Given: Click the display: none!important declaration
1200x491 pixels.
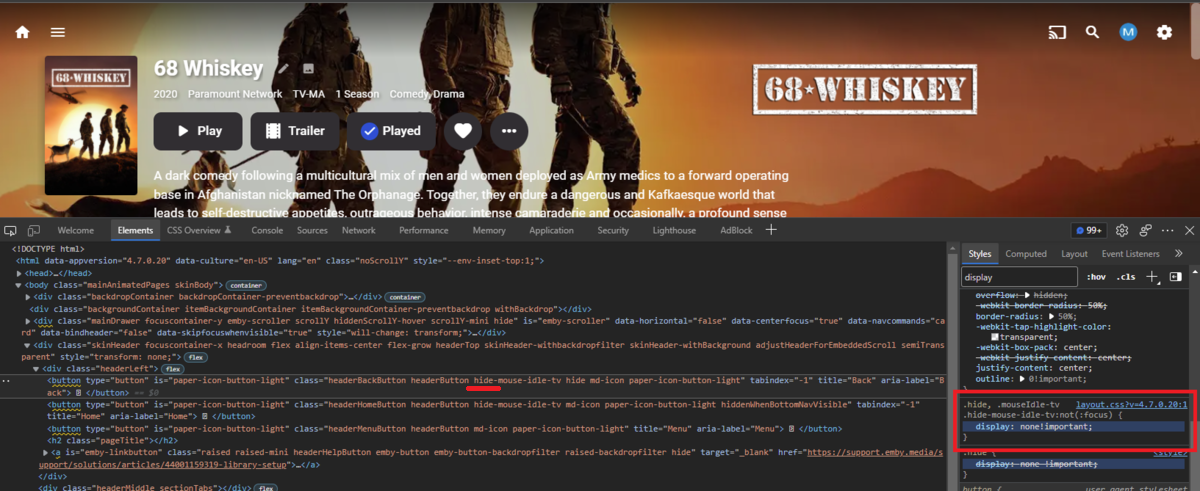Looking at the screenshot, I should [x=1034, y=426].
